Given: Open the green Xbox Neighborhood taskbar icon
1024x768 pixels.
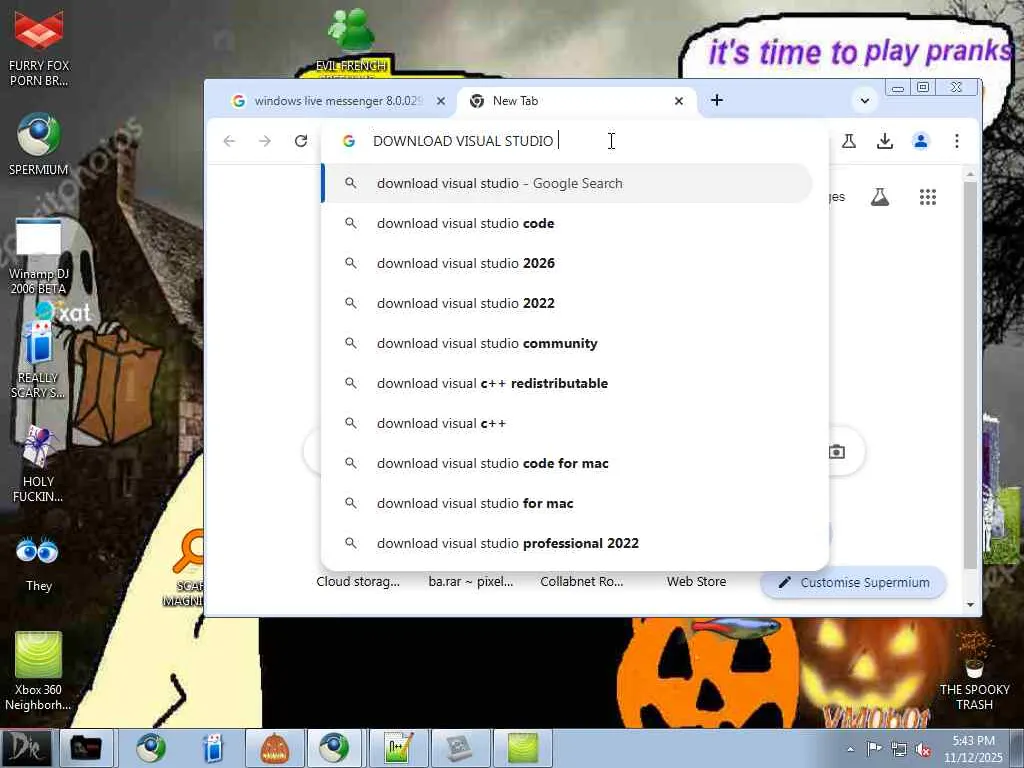Looking at the screenshot, I should (522, 748).
